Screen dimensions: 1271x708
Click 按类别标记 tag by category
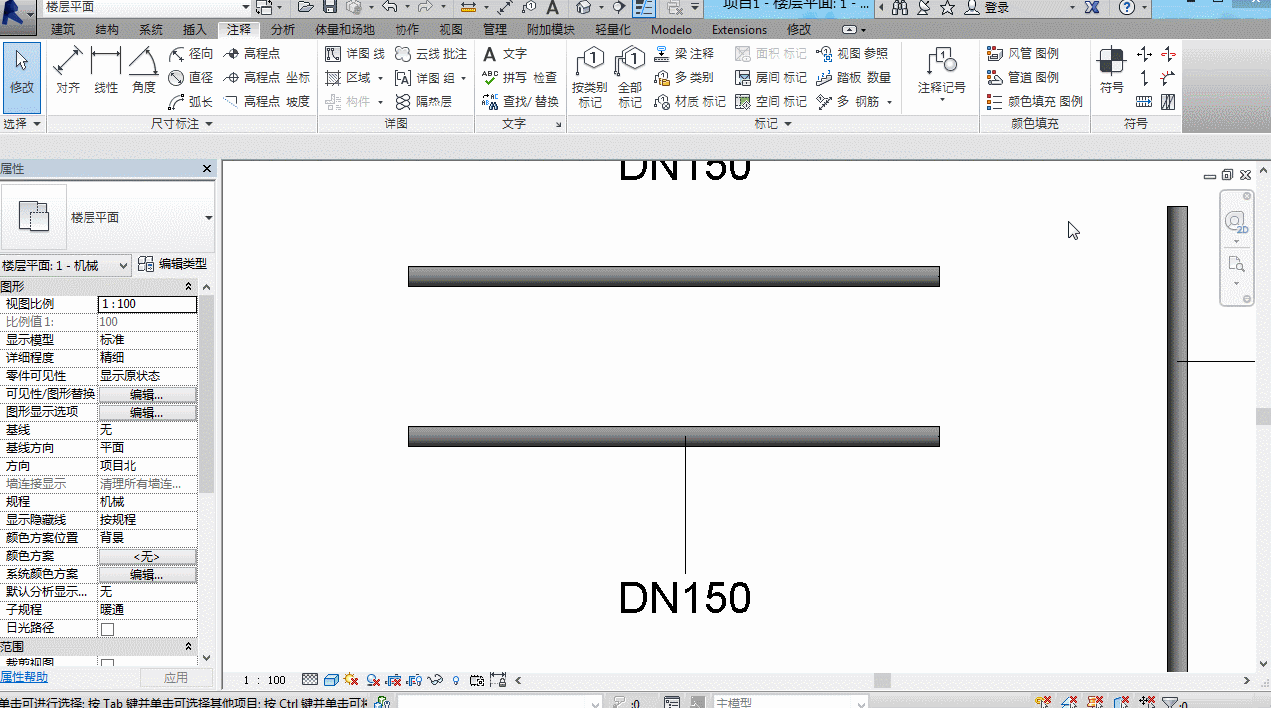(590, 77)
